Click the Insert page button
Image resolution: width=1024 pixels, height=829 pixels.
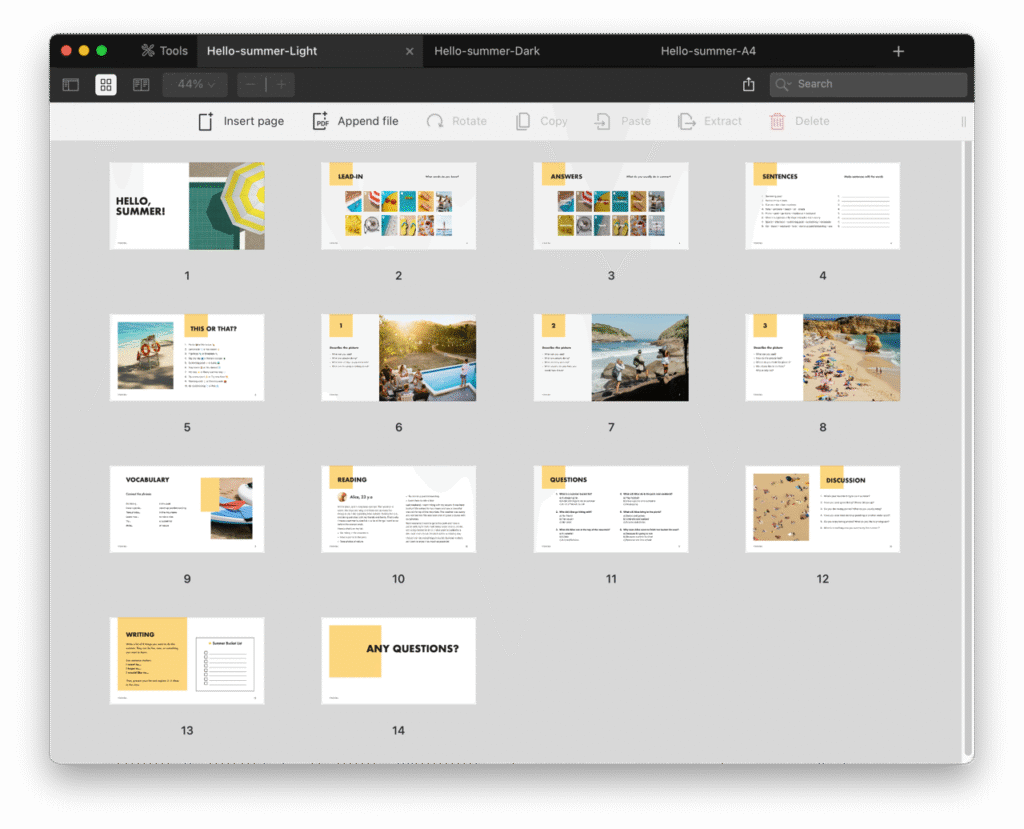click(241, 121)
